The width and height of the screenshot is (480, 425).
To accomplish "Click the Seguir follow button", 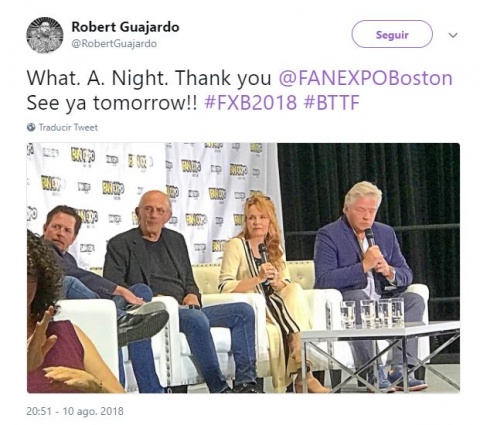I will (392, 34).
